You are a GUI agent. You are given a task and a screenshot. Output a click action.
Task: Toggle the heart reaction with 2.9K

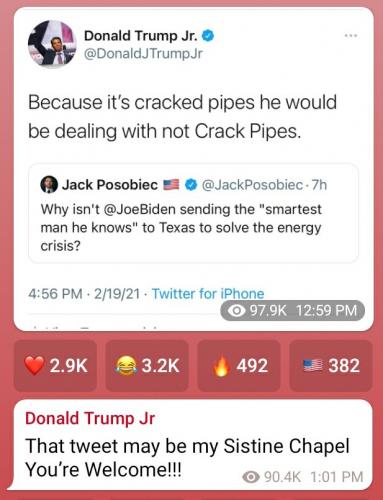point(55,365)
